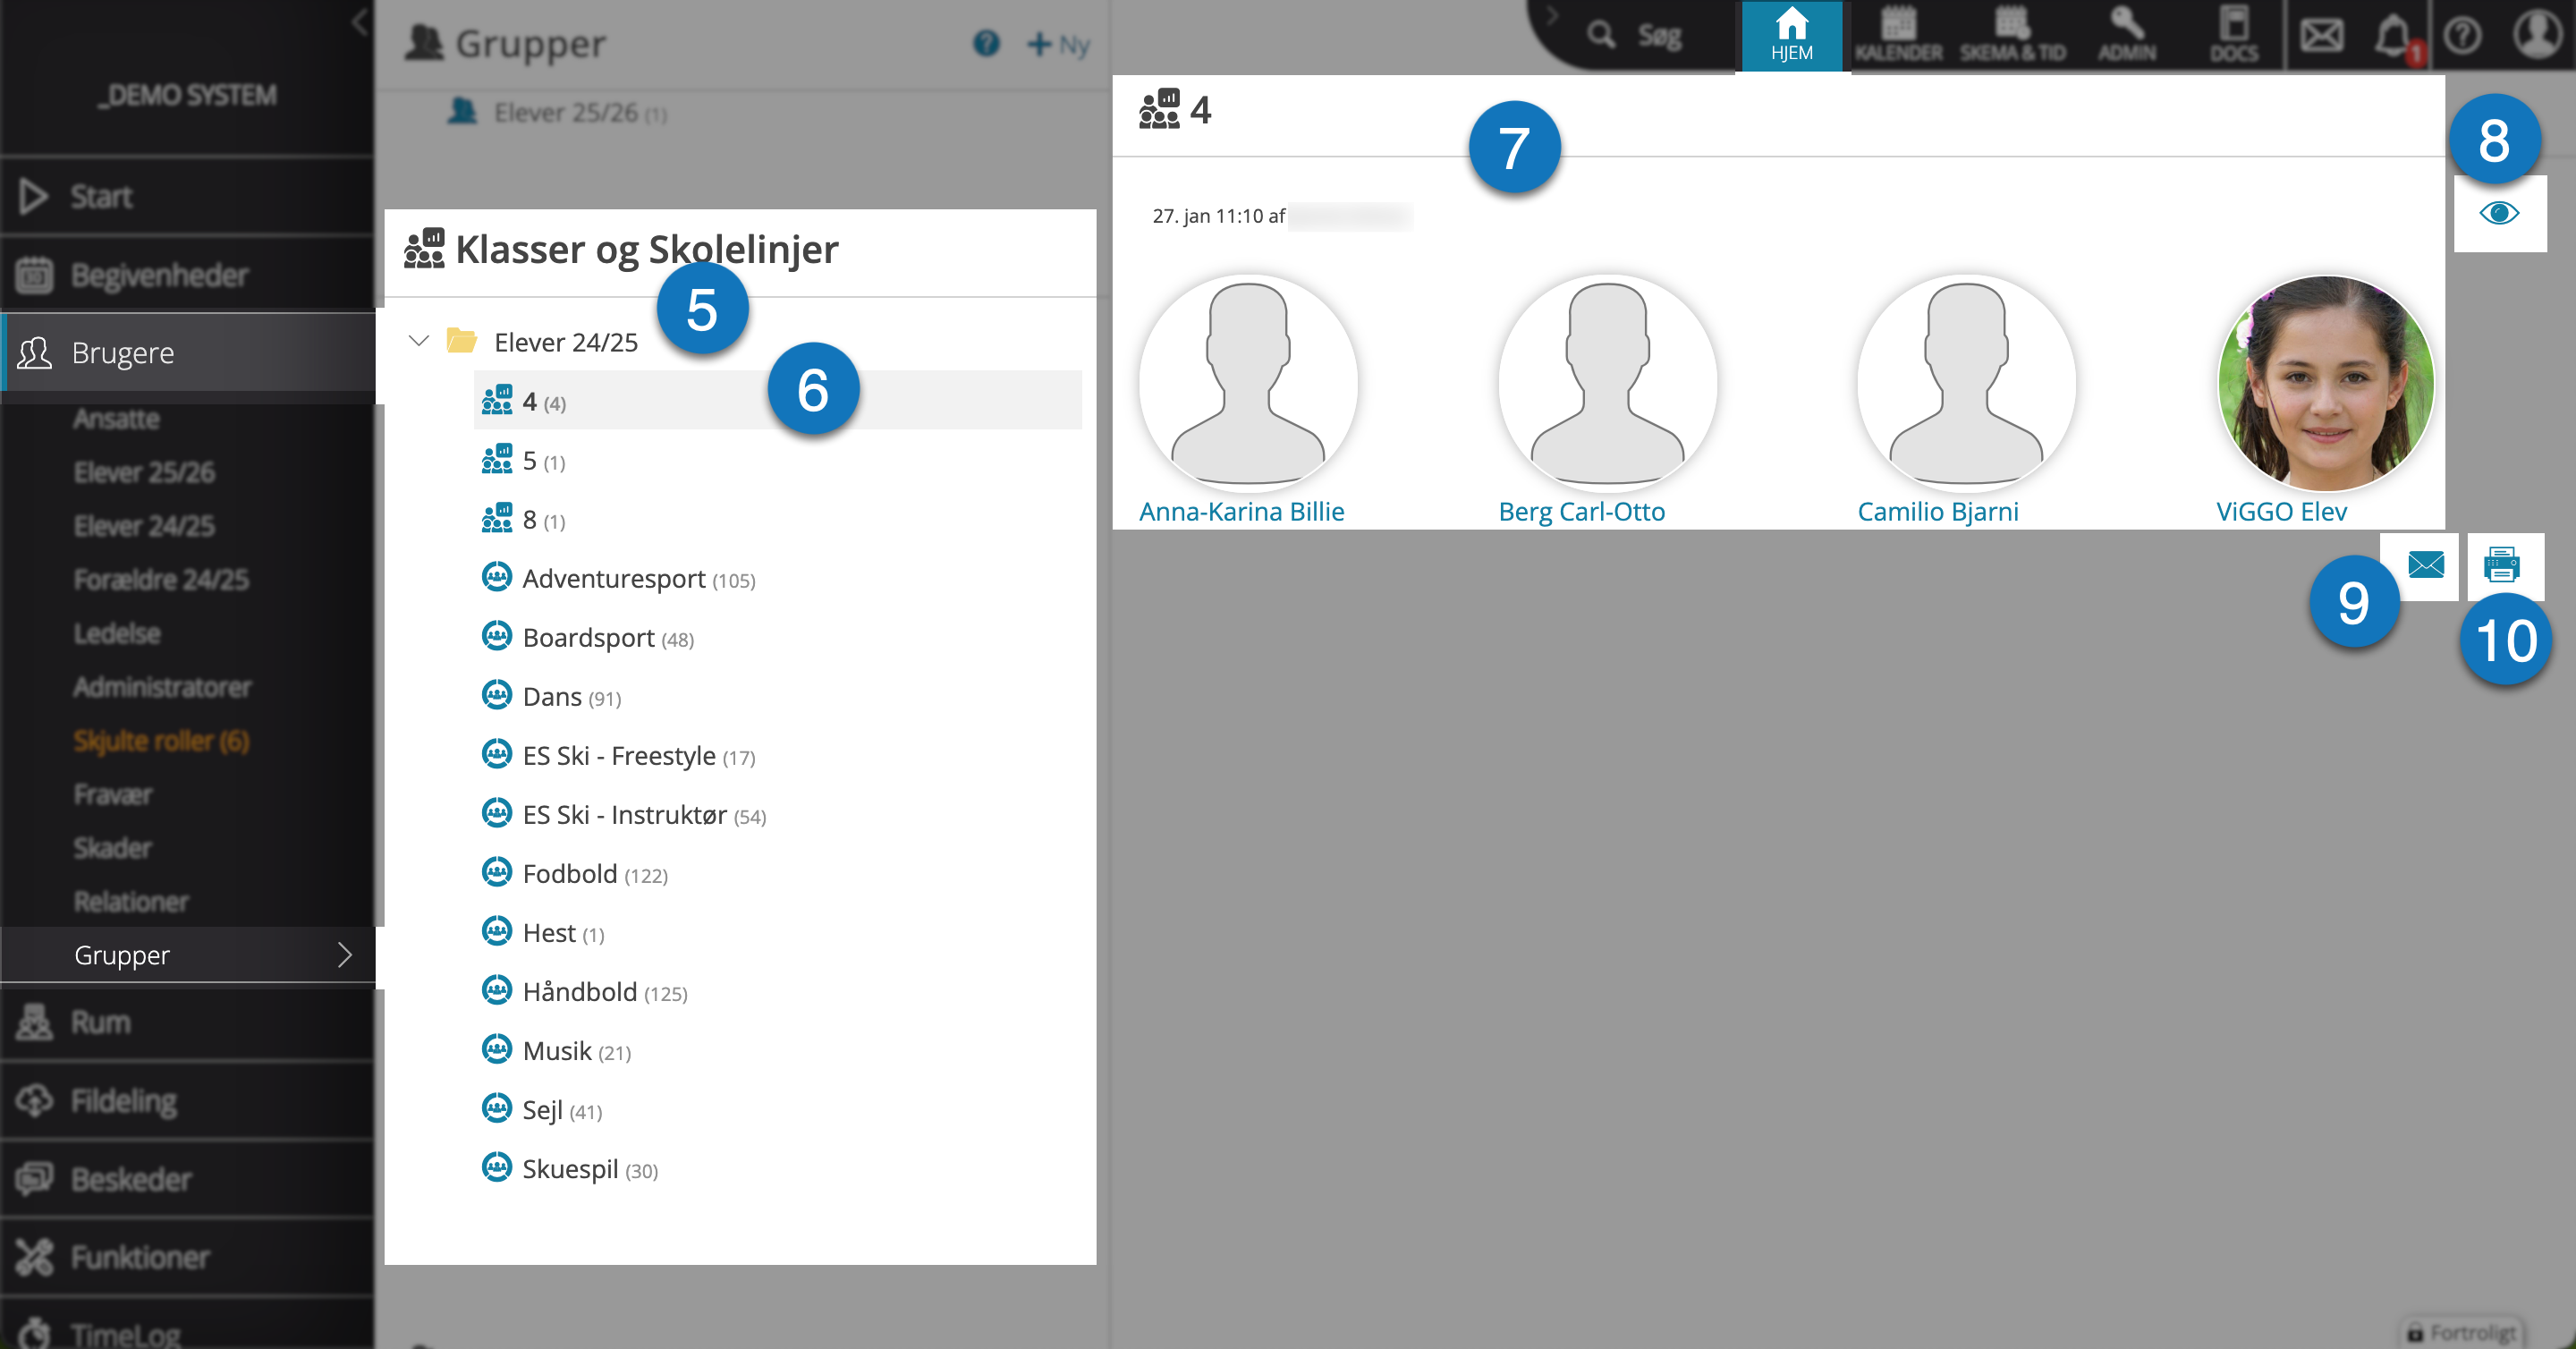
Task: Collapse the Elever 24/25 folder chevron
Action: click(x=419, y=341)
